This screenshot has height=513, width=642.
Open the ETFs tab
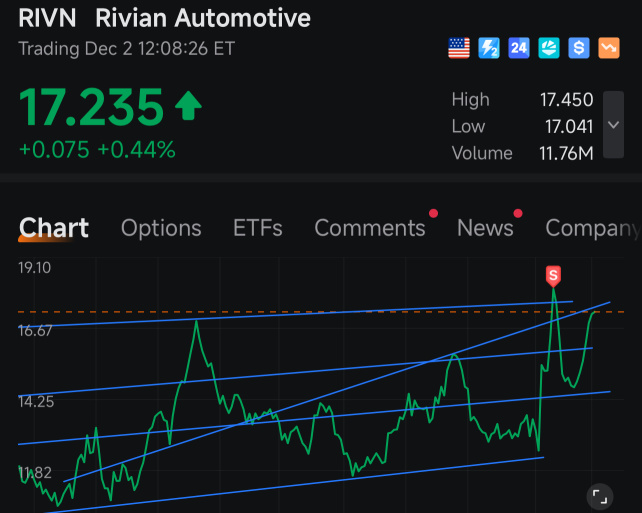(258, 228)
